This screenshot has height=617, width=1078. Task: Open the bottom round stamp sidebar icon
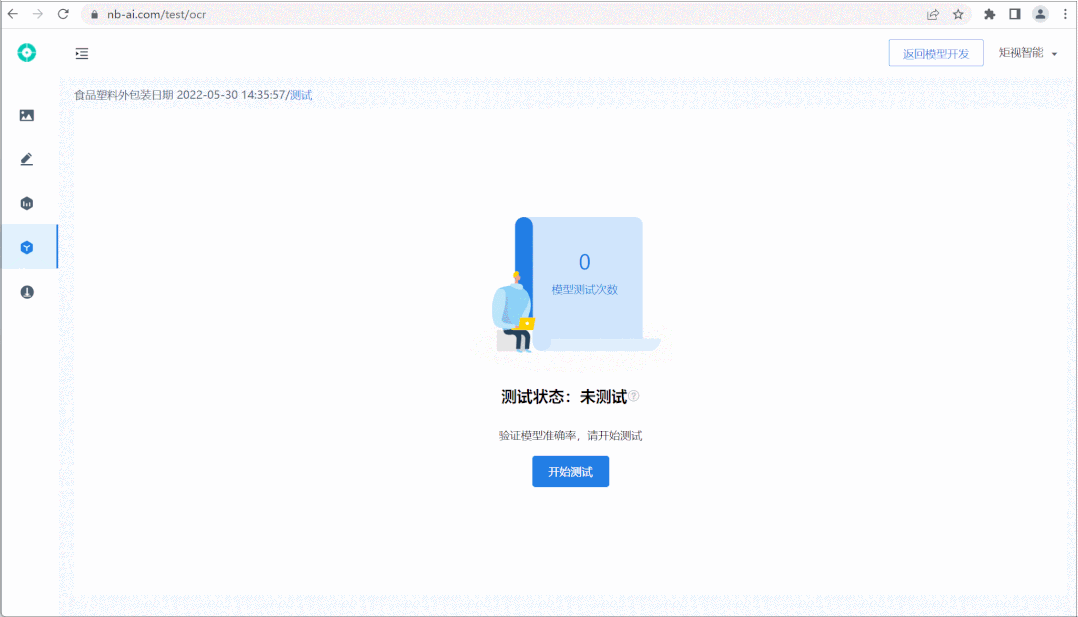pyautogui.click(x=27, y=292)
